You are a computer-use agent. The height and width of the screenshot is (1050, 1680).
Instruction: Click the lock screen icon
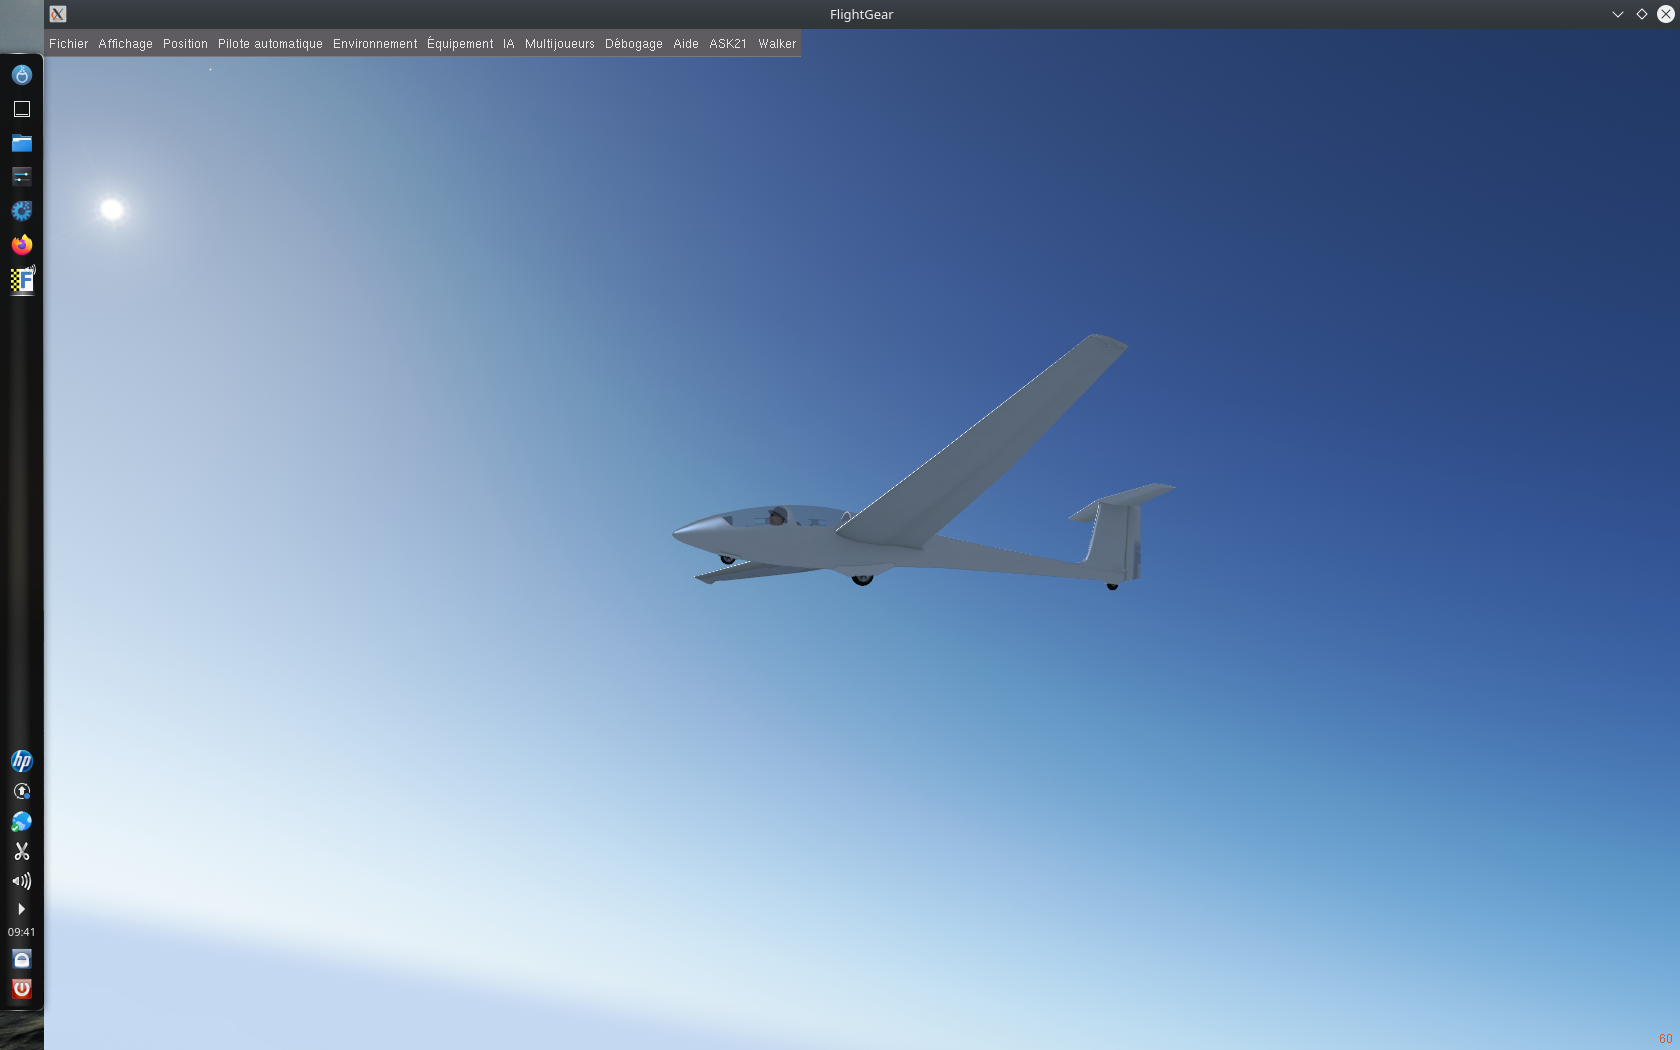coord(22,959)
